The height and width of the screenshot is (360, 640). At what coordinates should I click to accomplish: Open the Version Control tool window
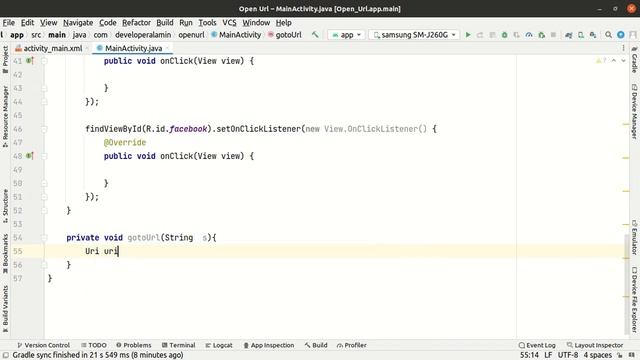(43, 345)
